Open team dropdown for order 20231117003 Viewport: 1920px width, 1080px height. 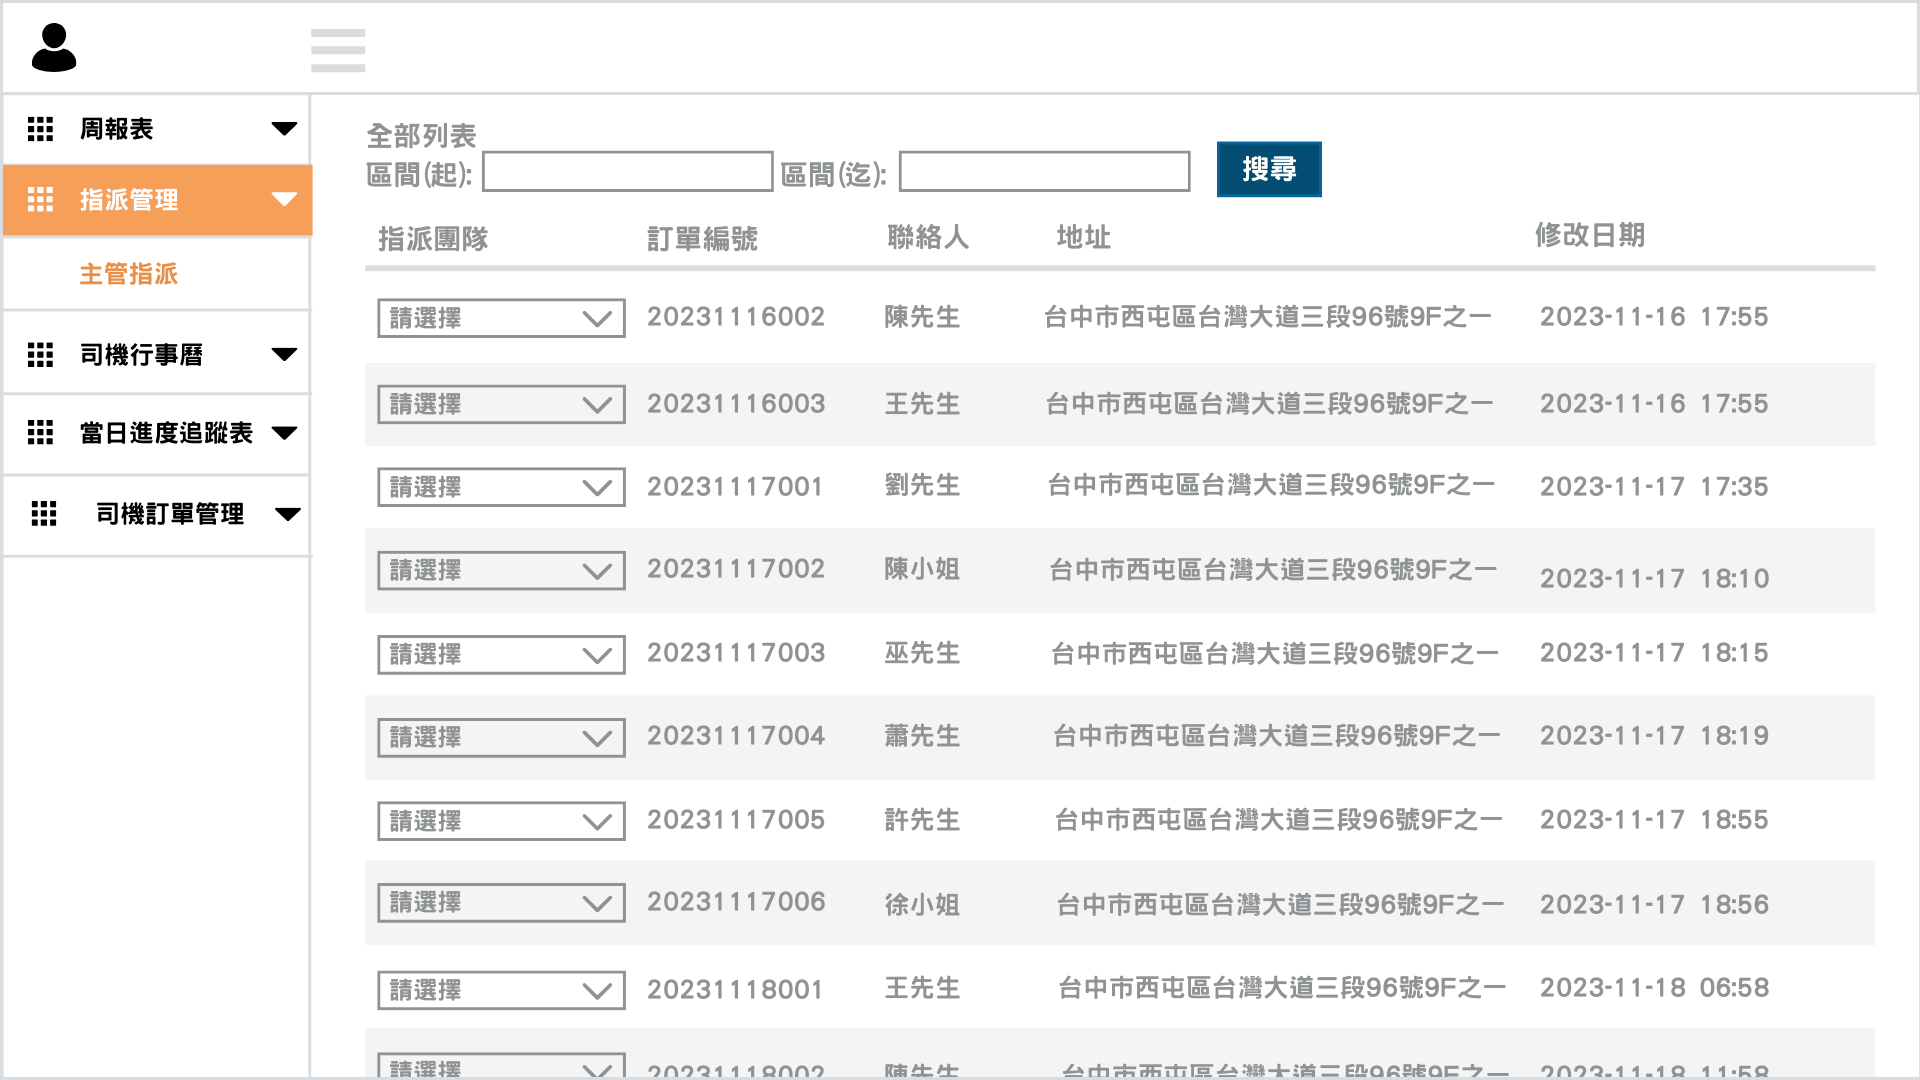(x=501, y=654)
